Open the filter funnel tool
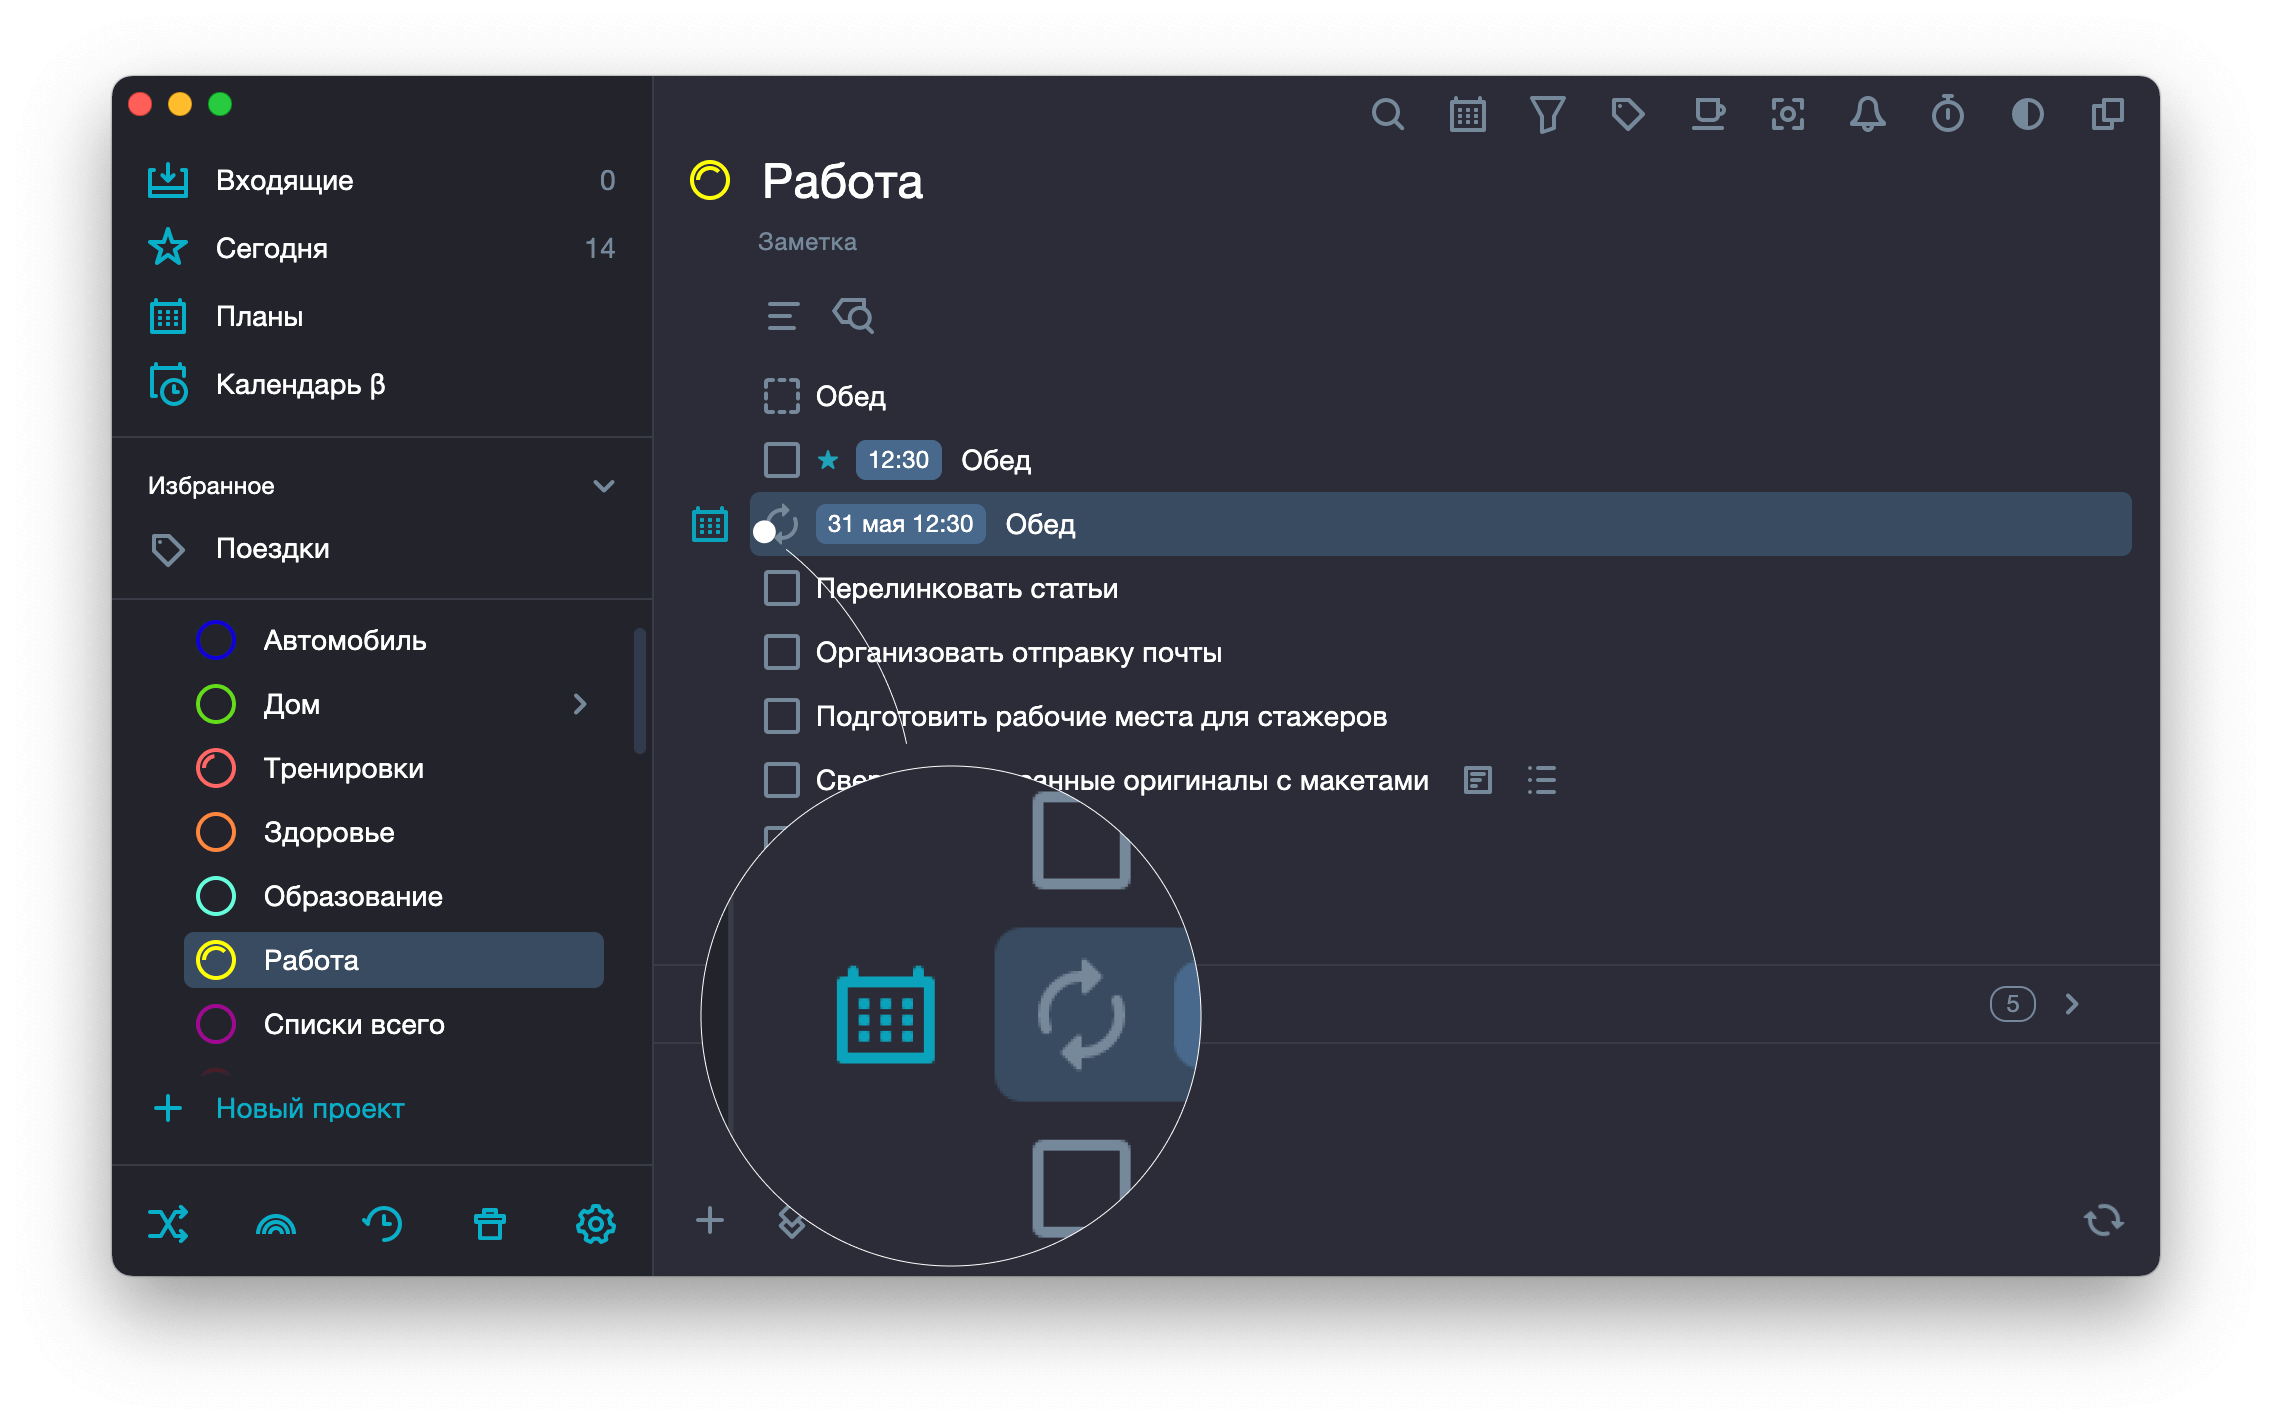This screenshot has width=2272, height=1424. pyautogui.click(x=1547, y=115)
